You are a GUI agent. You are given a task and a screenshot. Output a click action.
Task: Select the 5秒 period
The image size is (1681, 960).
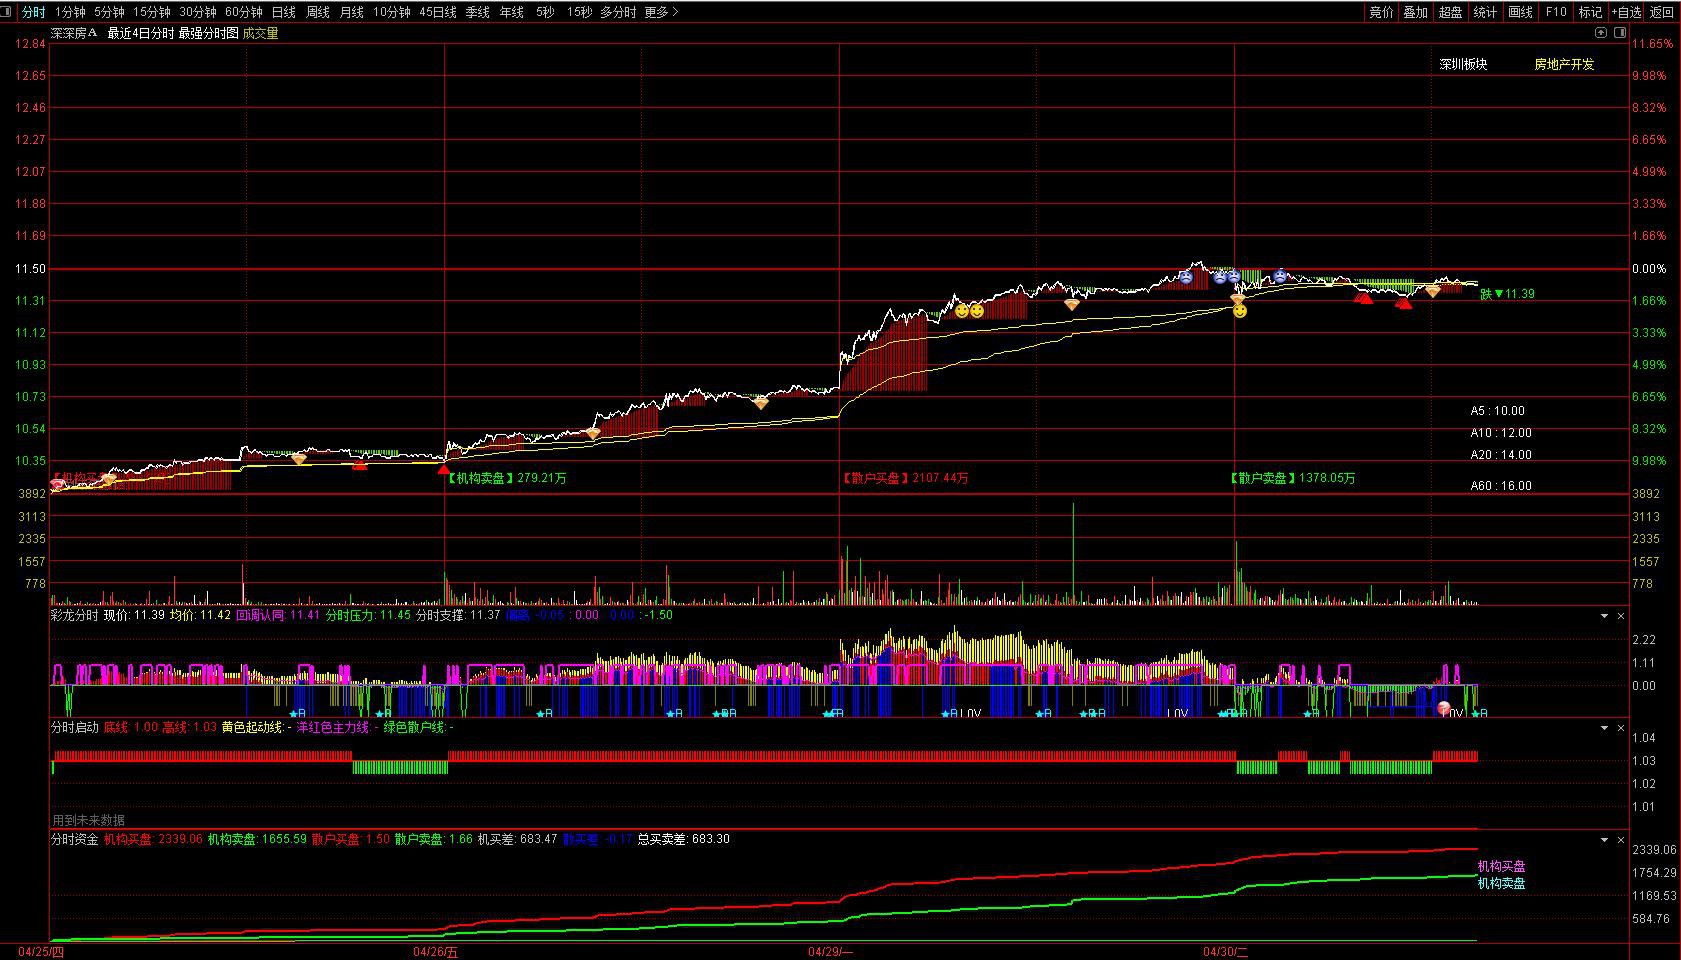pos(545,12)
